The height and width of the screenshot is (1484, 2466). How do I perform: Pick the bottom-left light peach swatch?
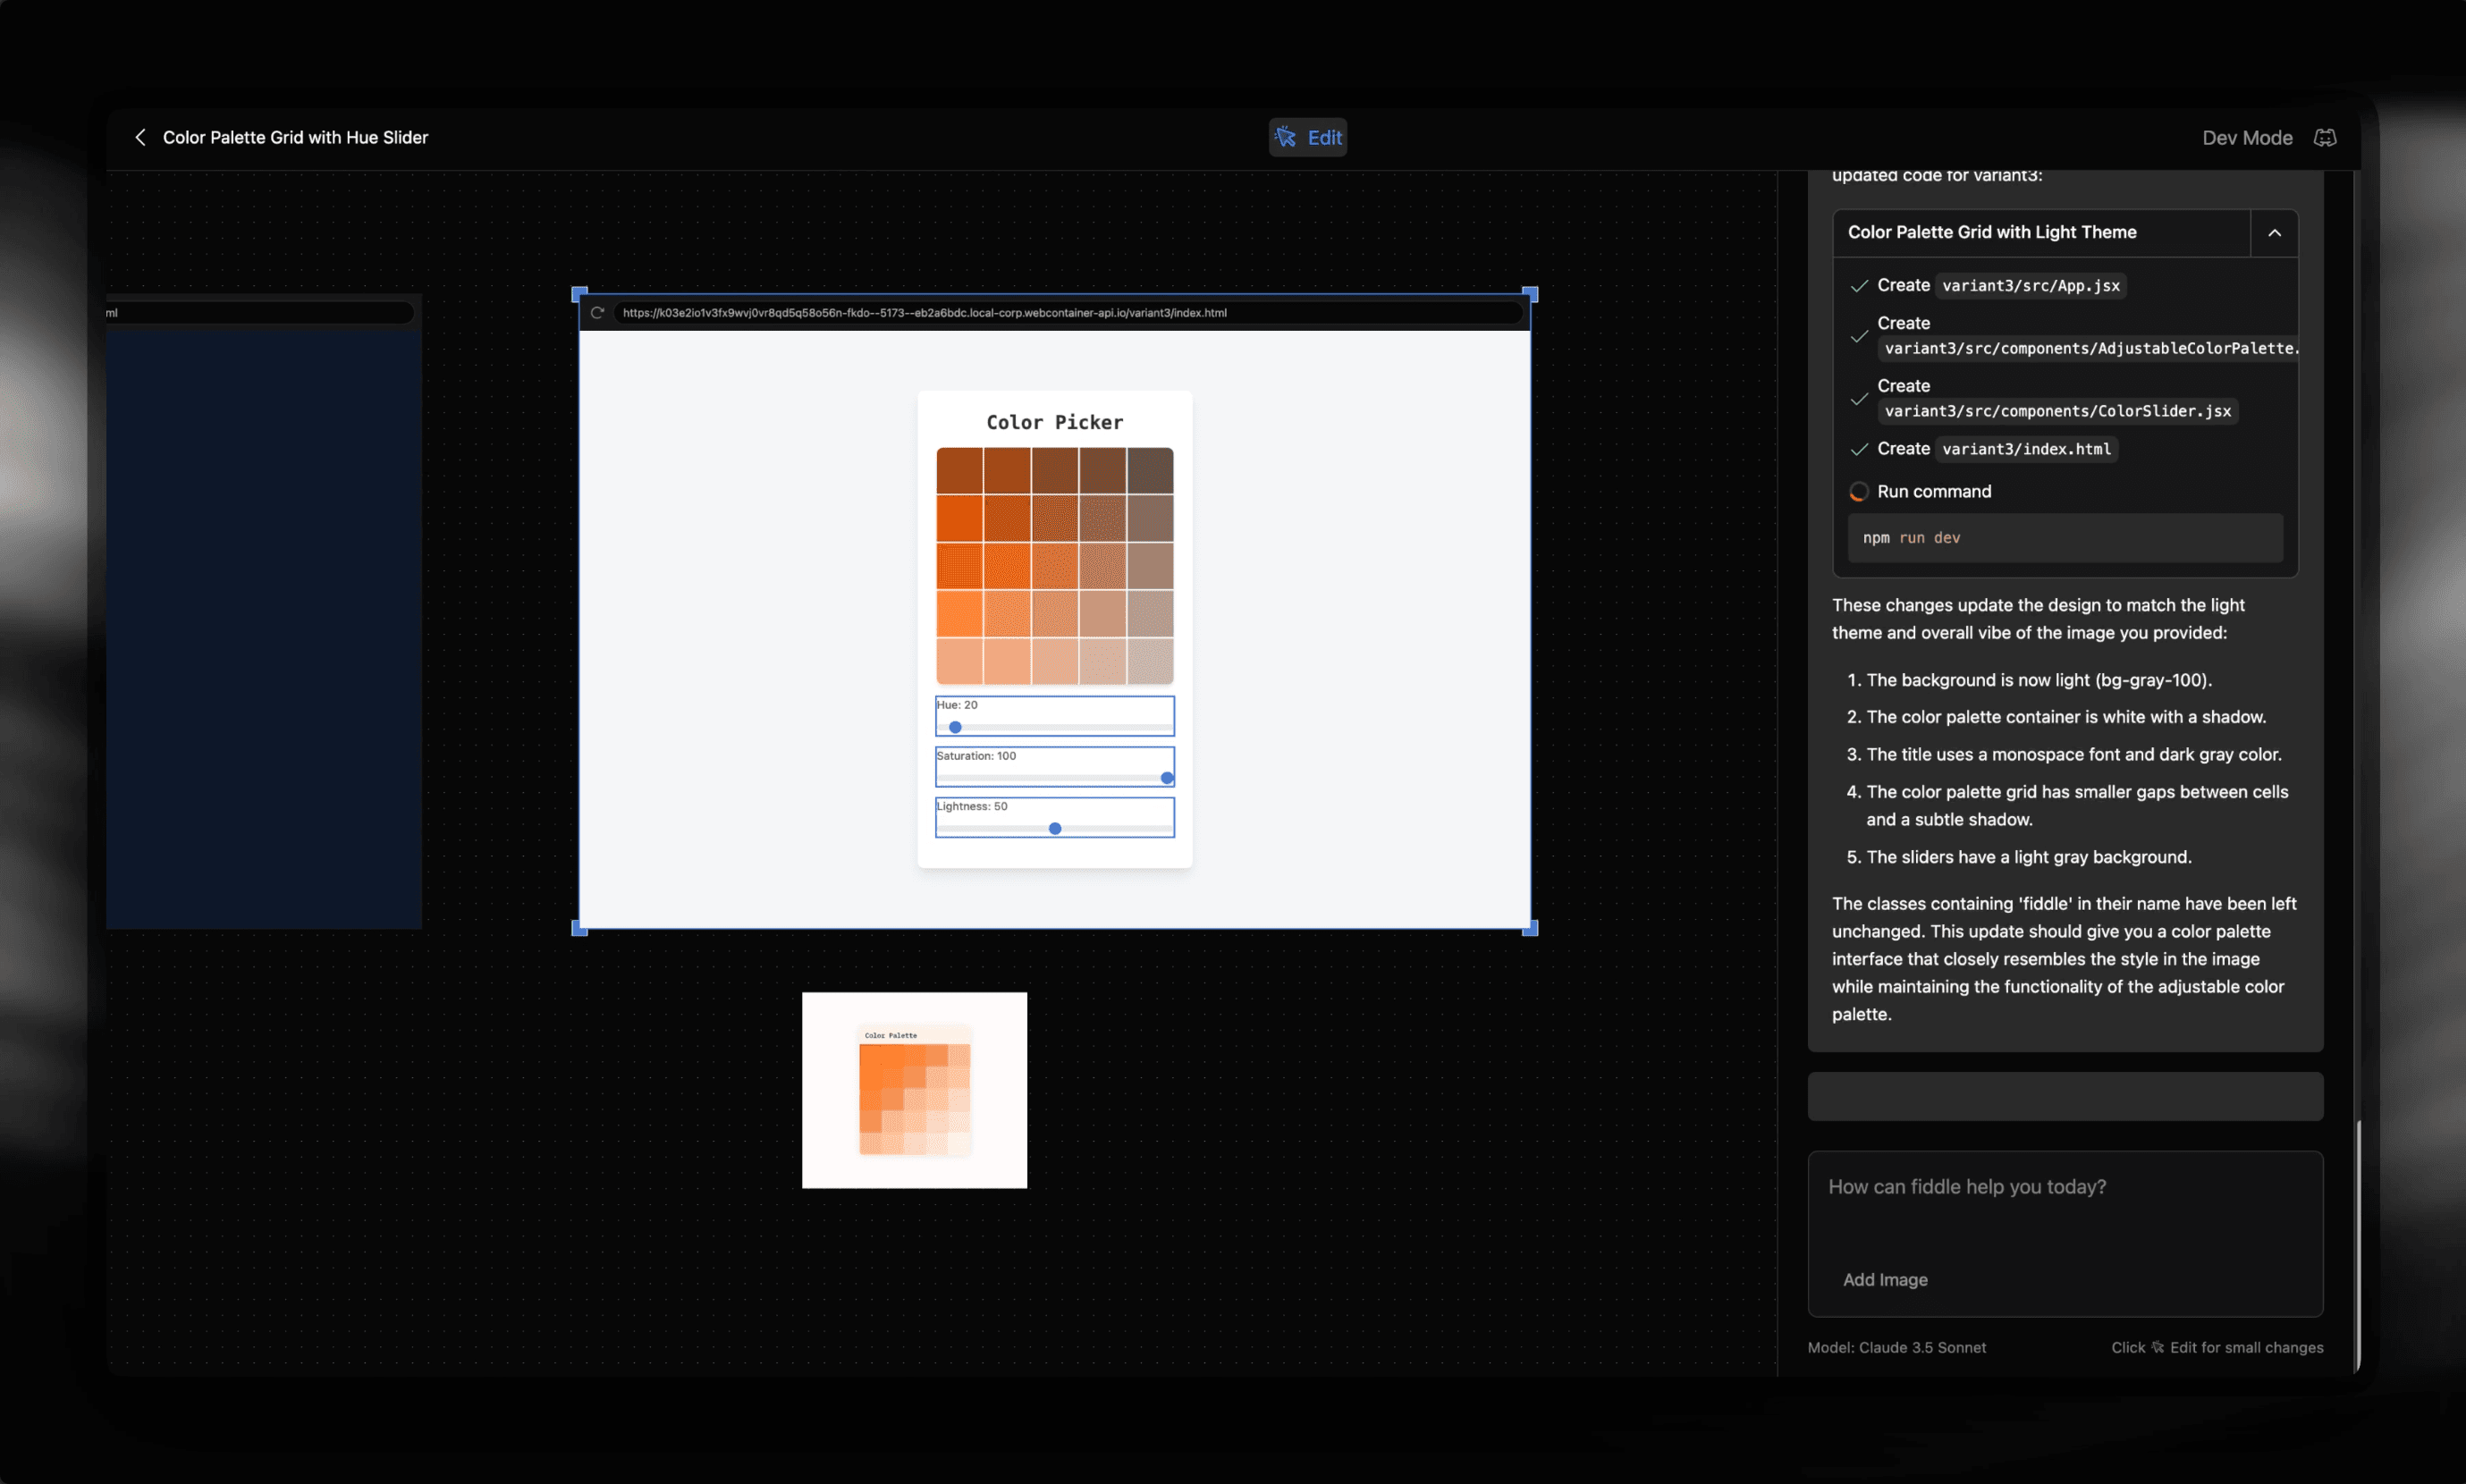(959, 661)
